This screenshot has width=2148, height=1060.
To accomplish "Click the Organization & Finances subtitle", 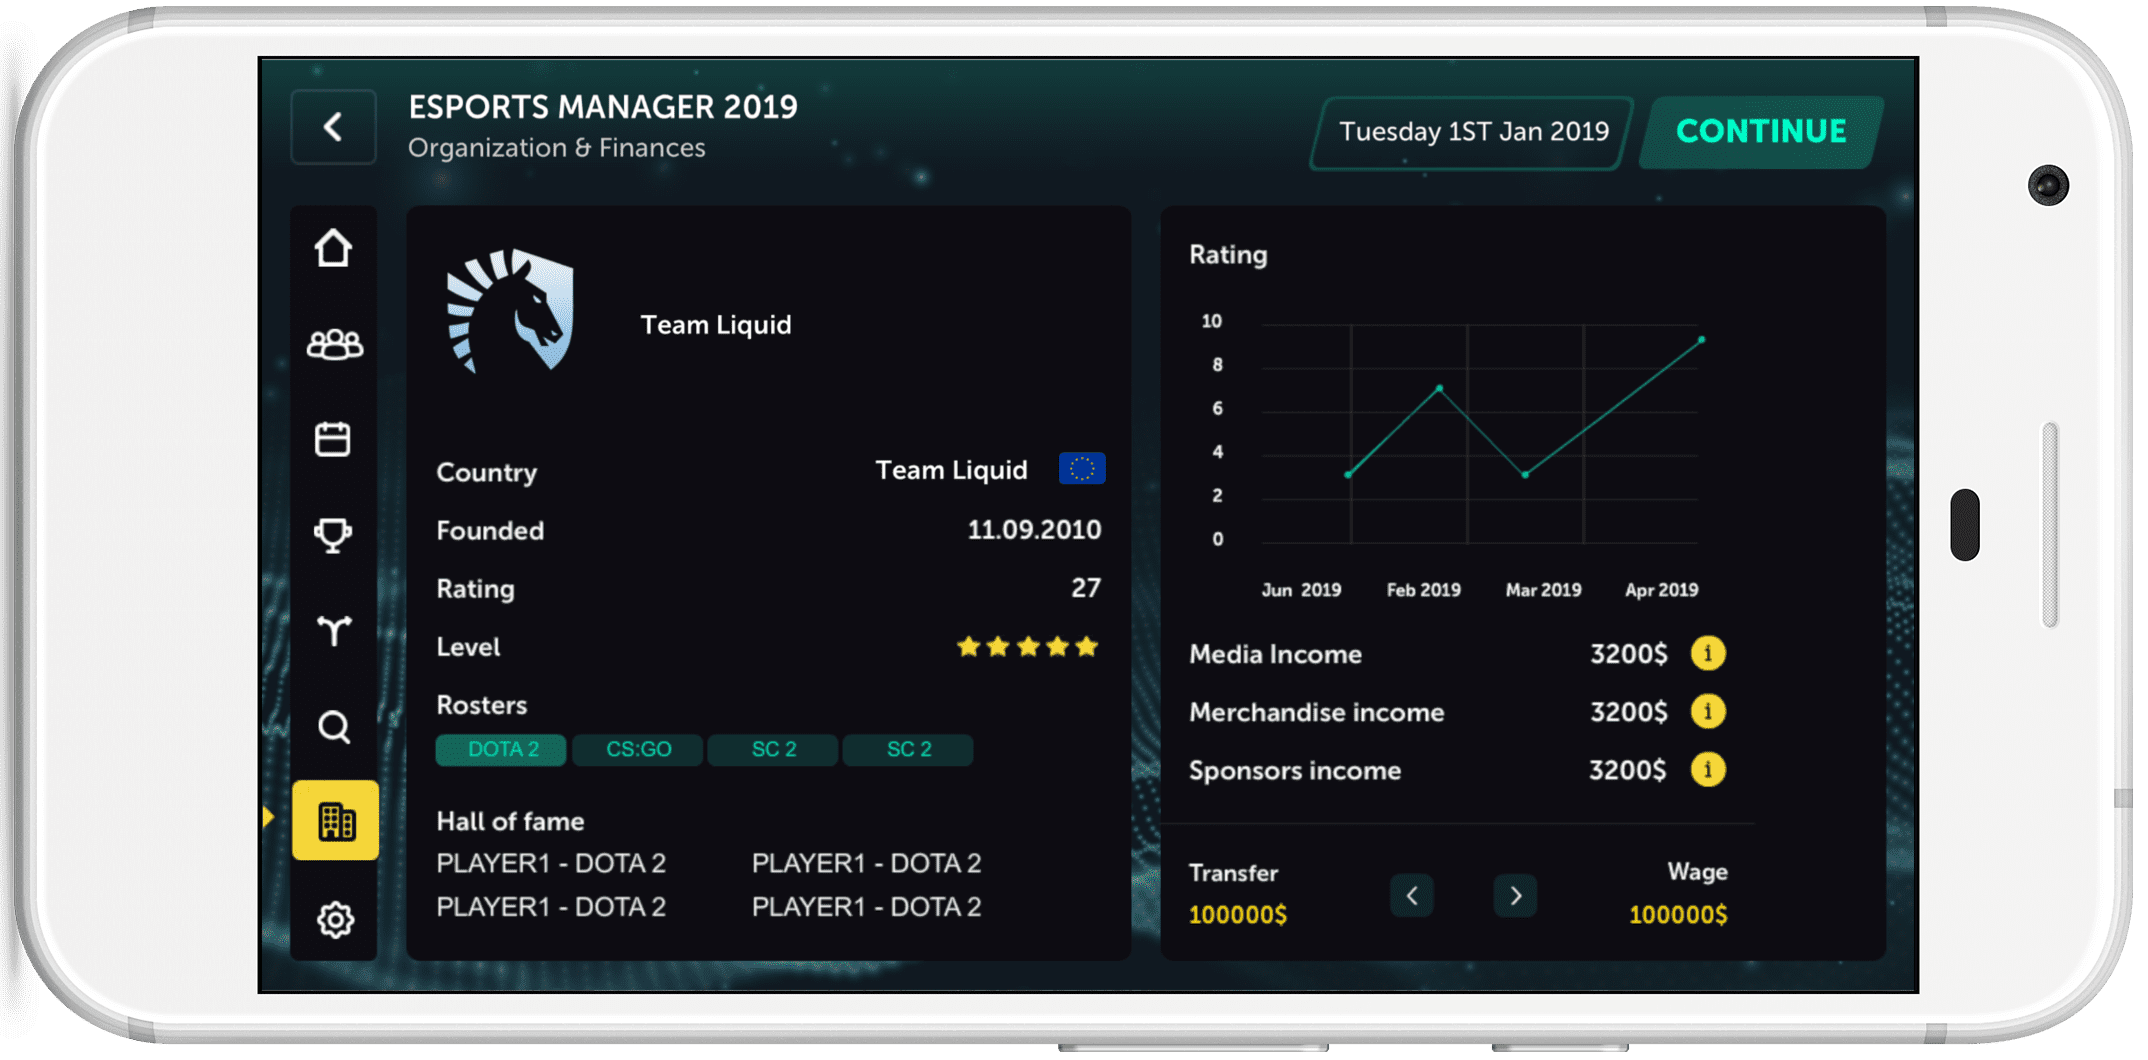I will 557,148.
